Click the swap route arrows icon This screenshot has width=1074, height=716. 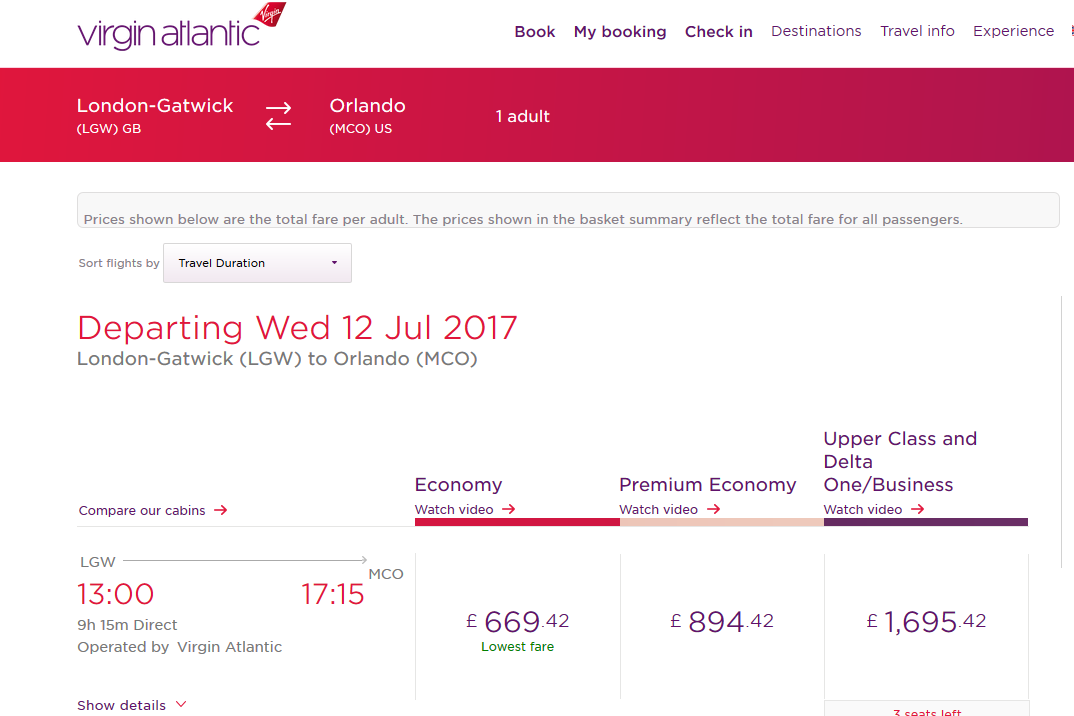278,116
